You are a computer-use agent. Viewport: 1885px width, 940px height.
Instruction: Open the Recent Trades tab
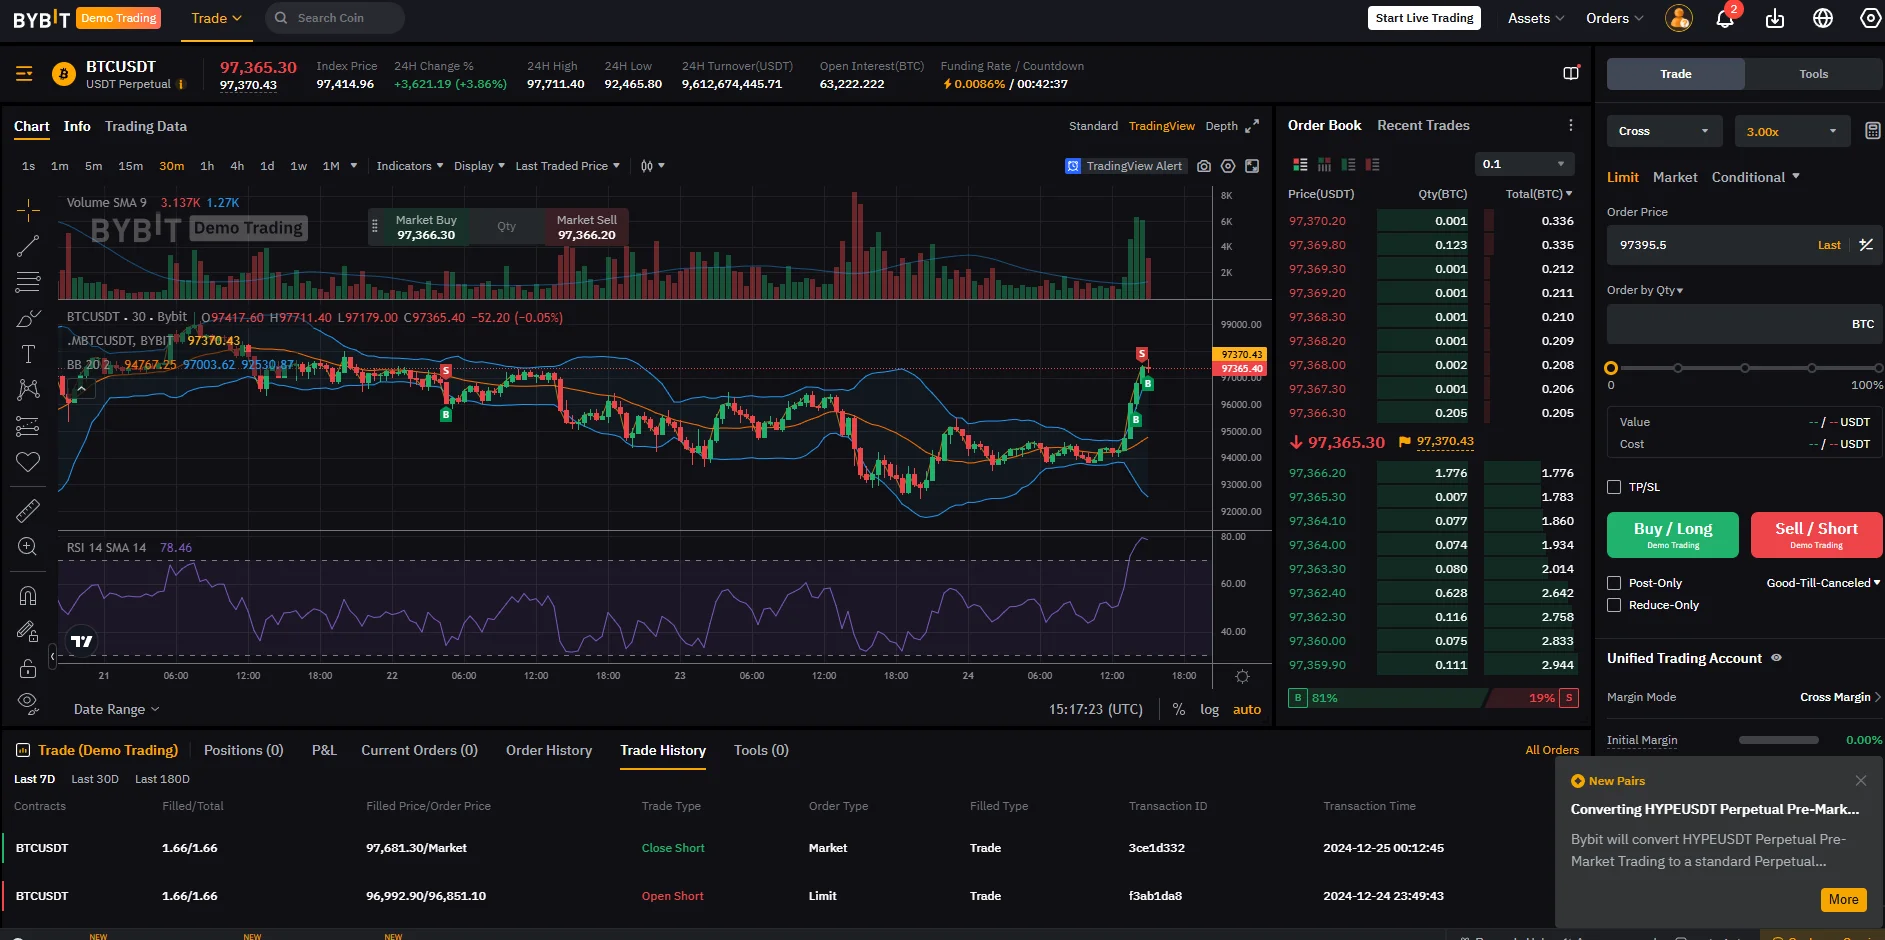(1422, 125)
